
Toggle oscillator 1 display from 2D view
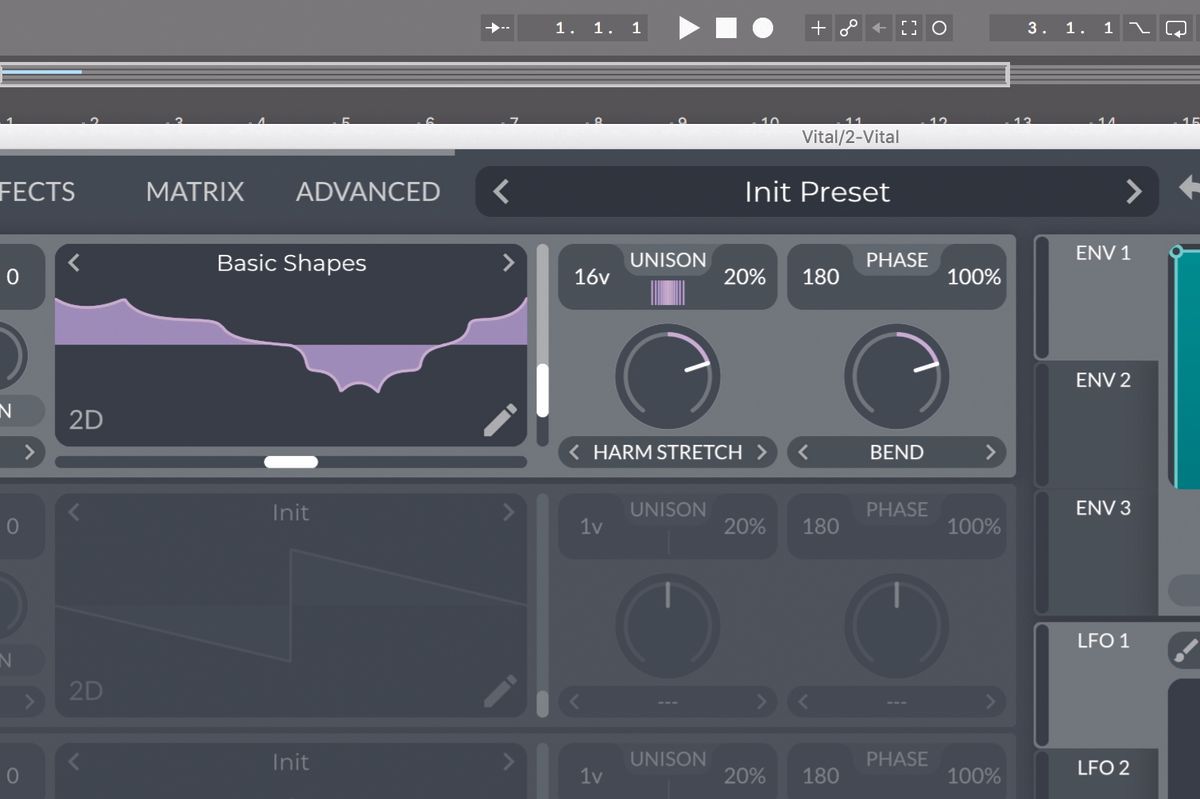click(85, 419)
